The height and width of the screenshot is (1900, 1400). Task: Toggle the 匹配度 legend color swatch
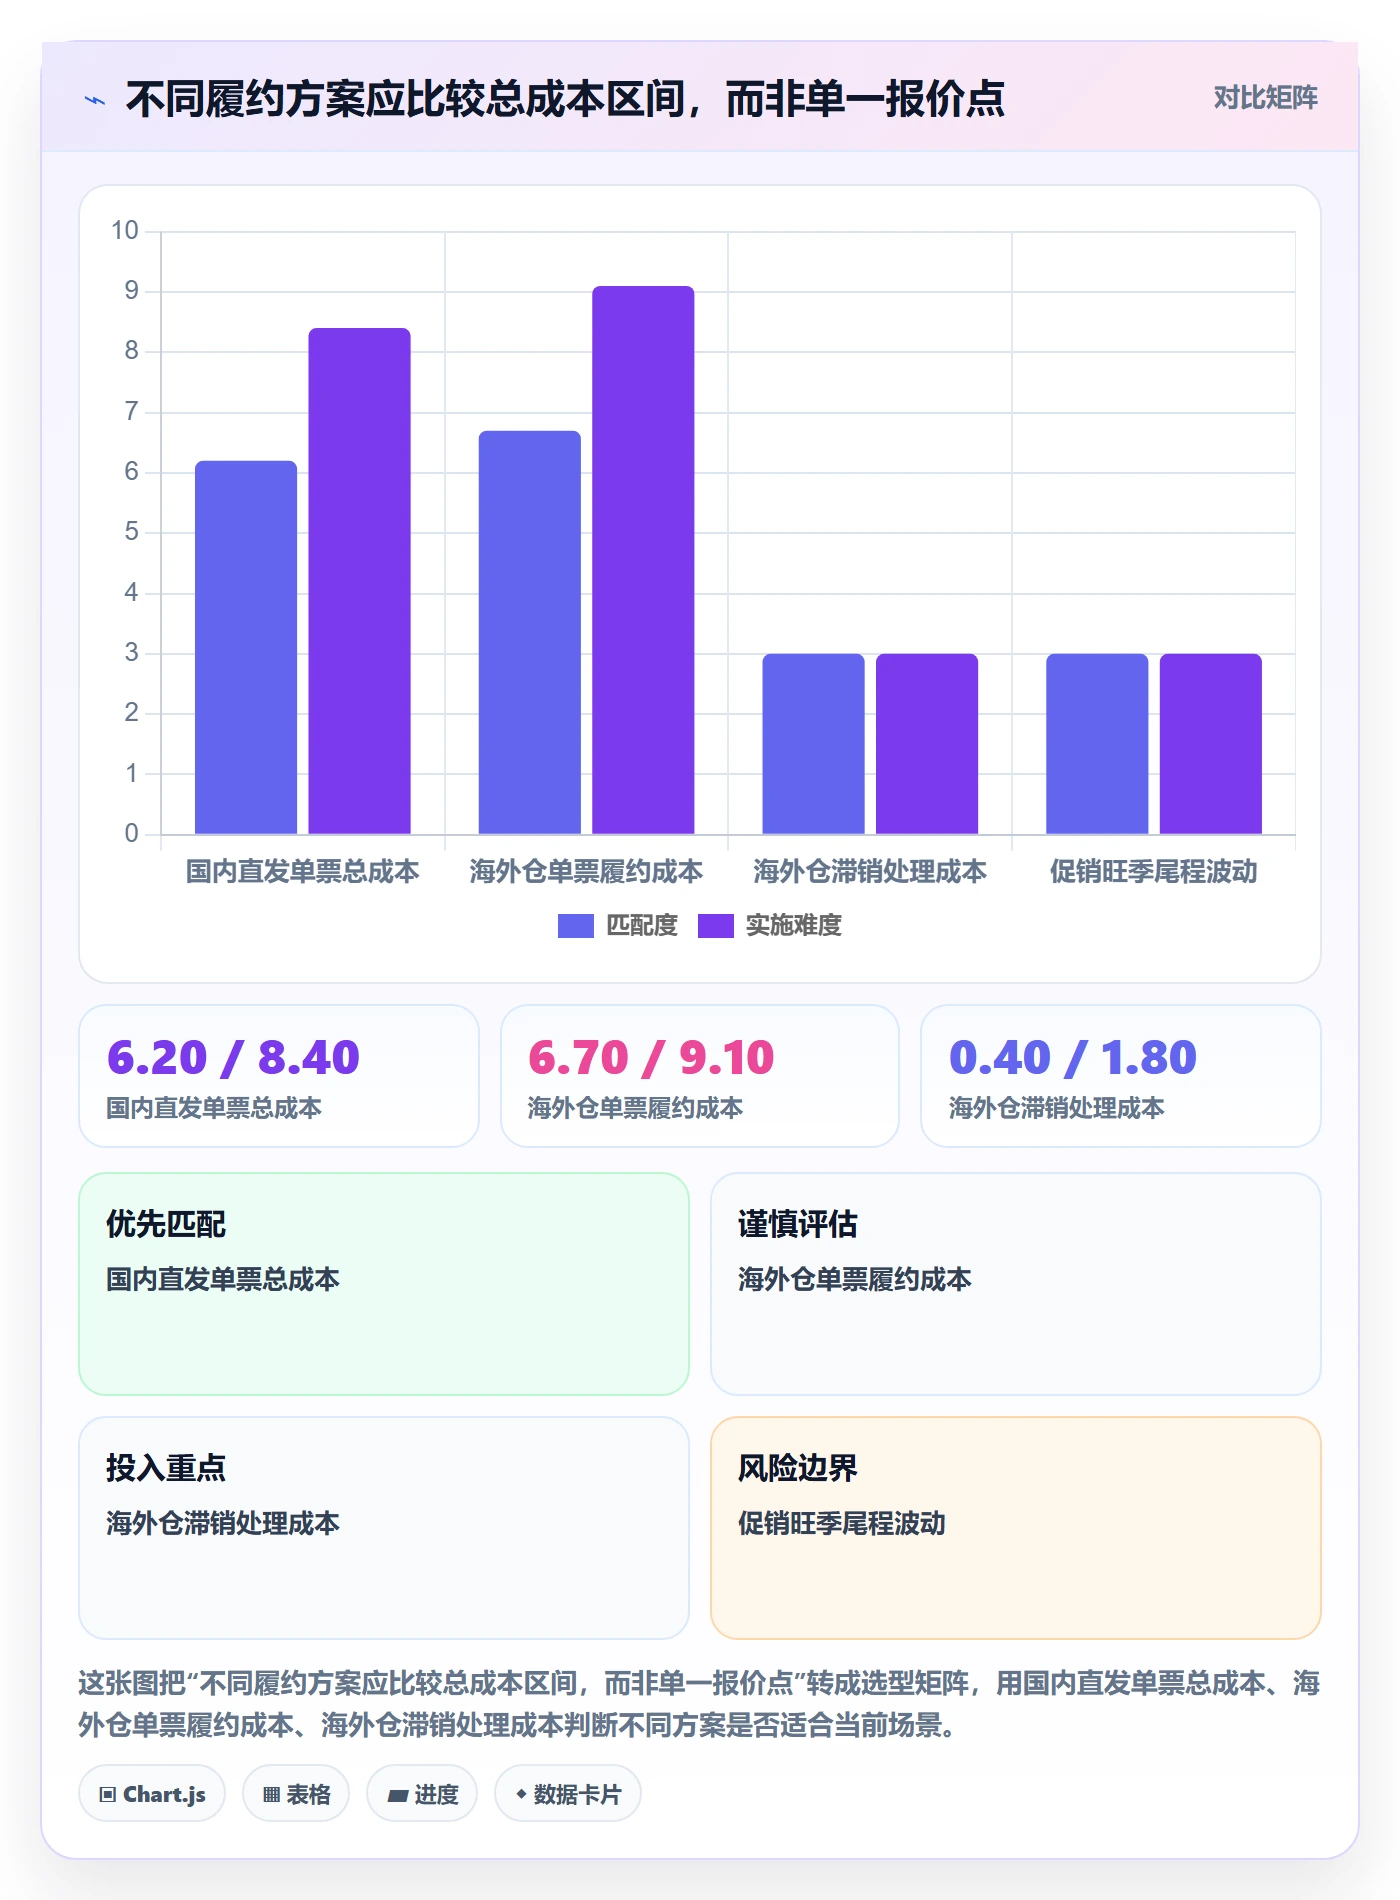(x=575, y=926)
